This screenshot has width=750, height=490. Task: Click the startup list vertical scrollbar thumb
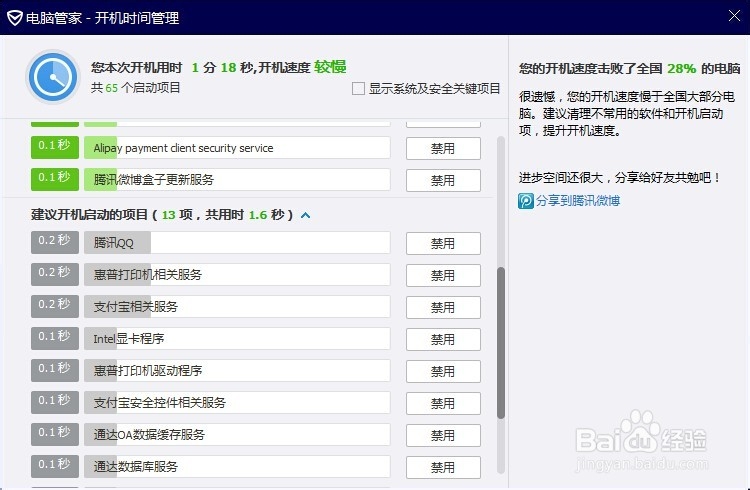point(501,343)
